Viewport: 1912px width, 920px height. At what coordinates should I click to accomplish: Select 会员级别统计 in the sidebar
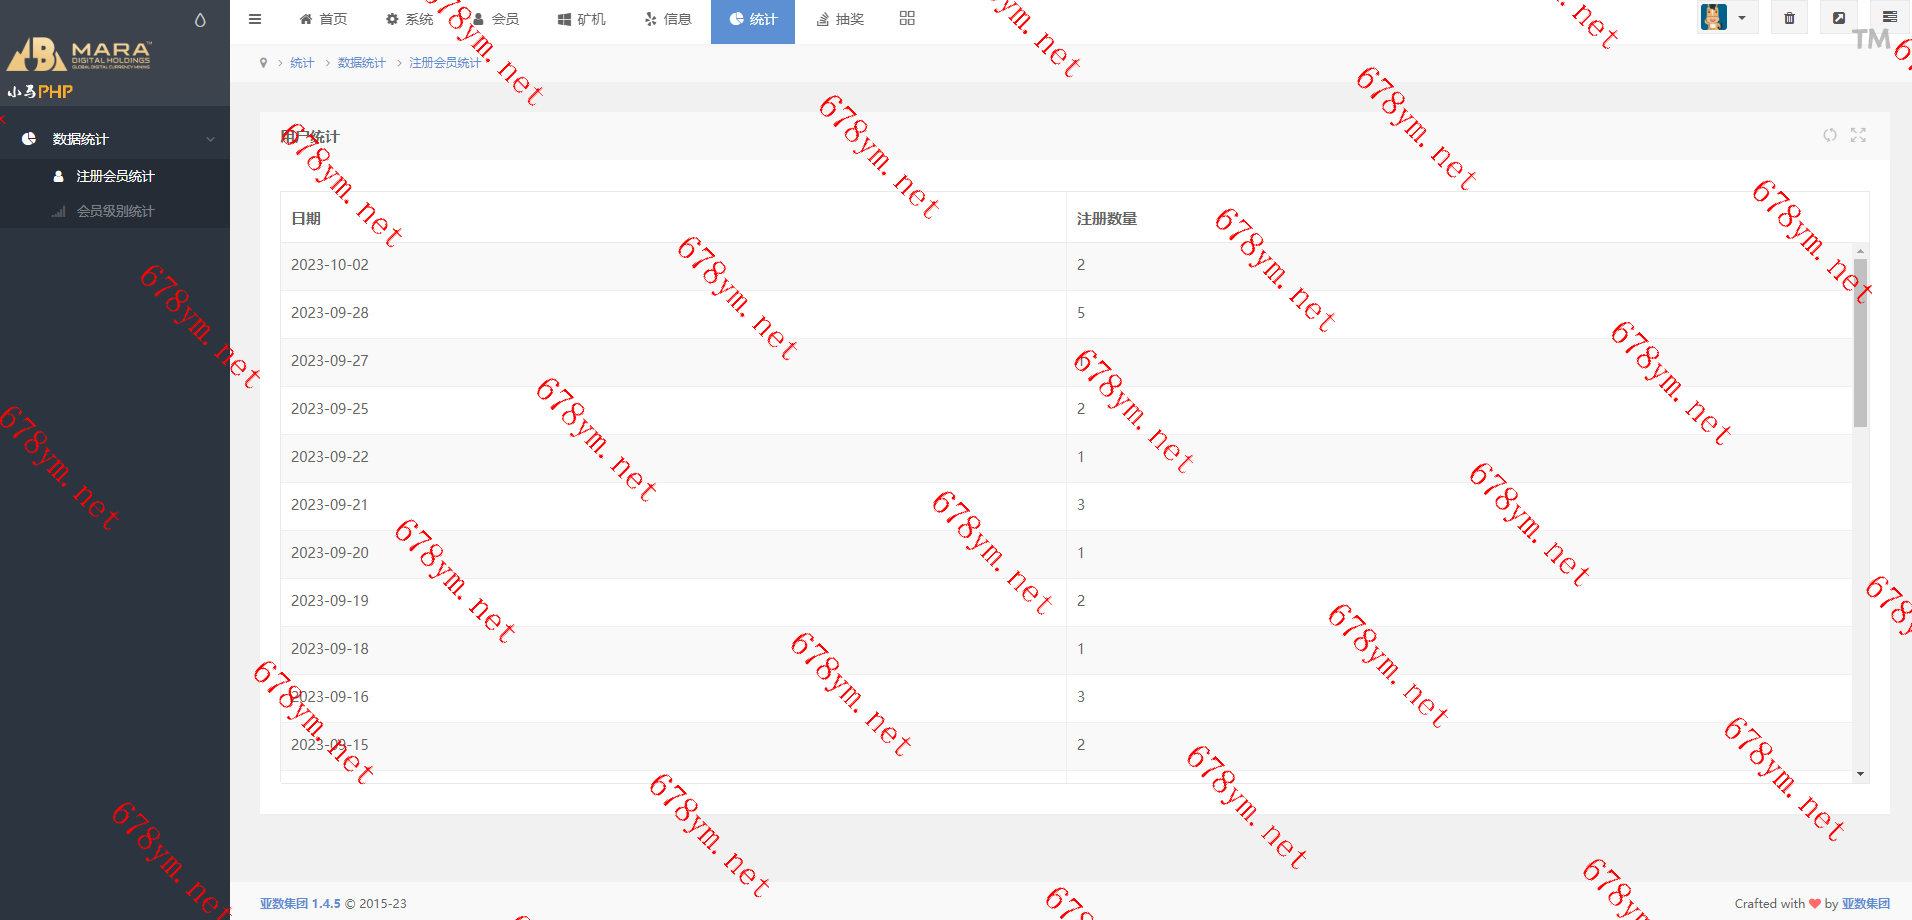pyautogui.click(x=115, y=211)
